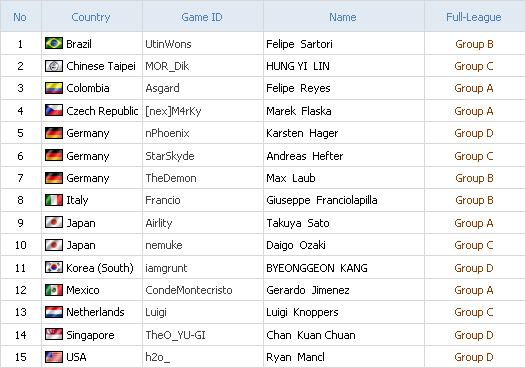Click the Full-League column header
Viewport: 526px width, 368px height.
click(x=474, y=17)
